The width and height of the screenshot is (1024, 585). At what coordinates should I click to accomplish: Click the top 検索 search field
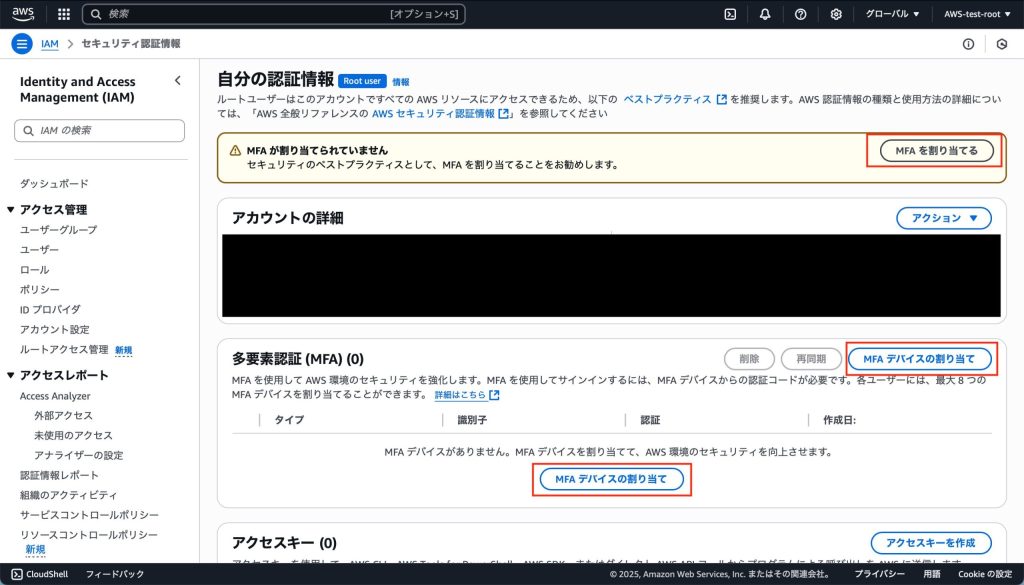pos(274,14)
